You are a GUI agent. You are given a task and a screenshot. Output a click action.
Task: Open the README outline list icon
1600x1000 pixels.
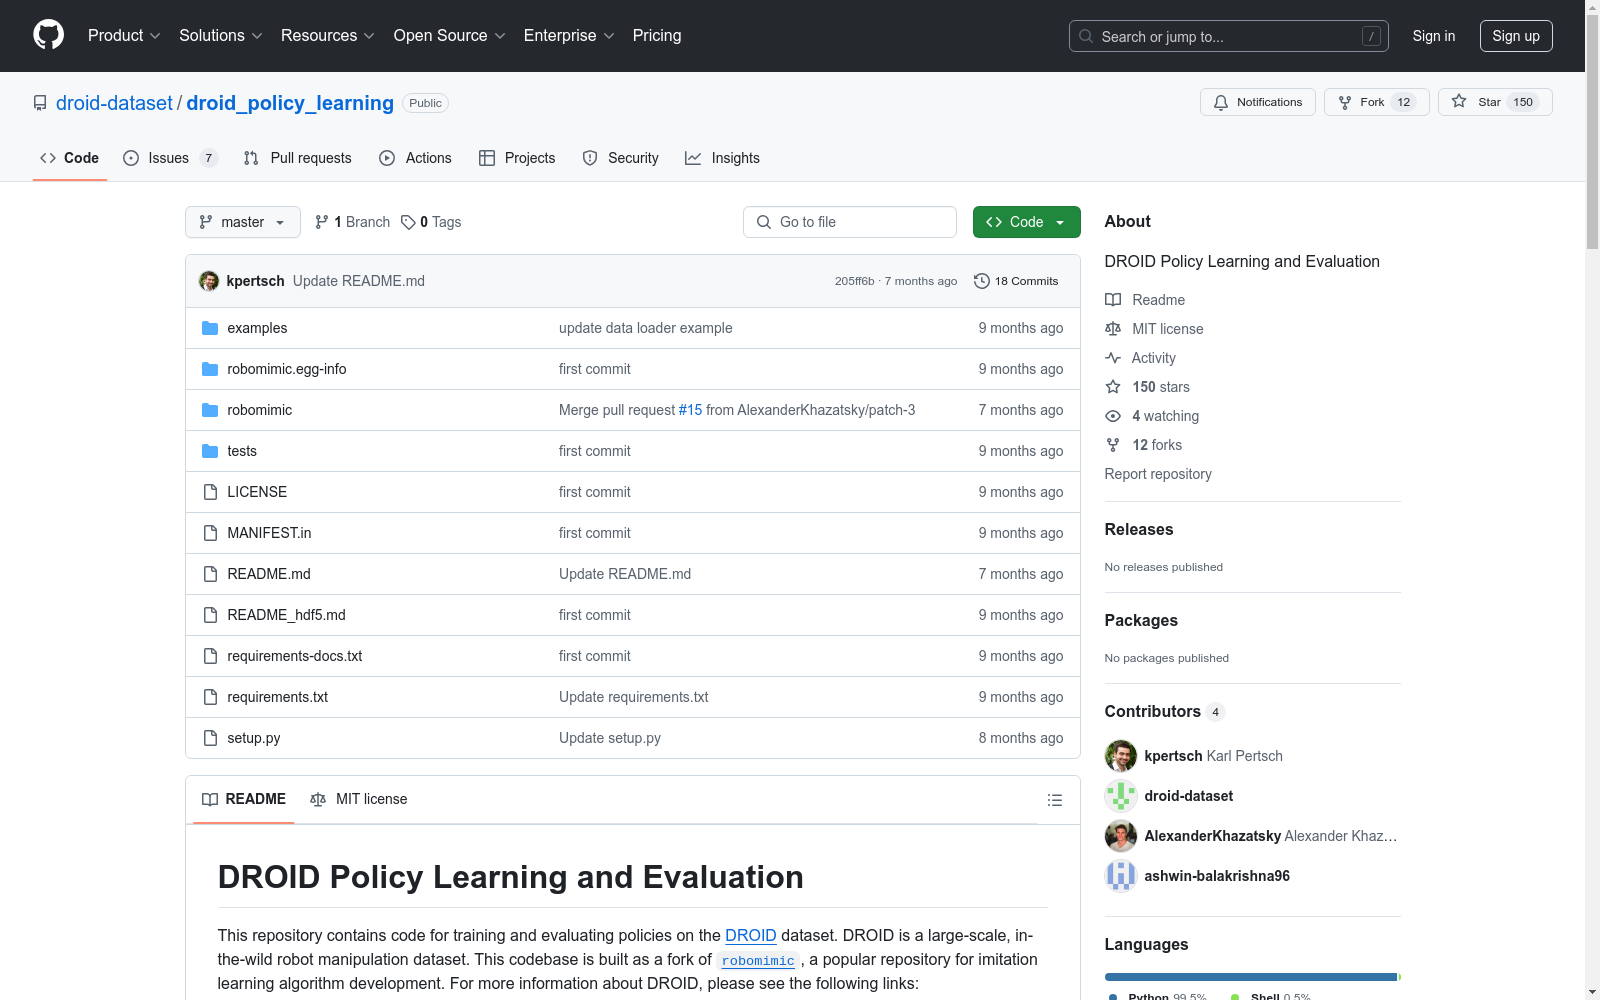(x=1054, y=800)
